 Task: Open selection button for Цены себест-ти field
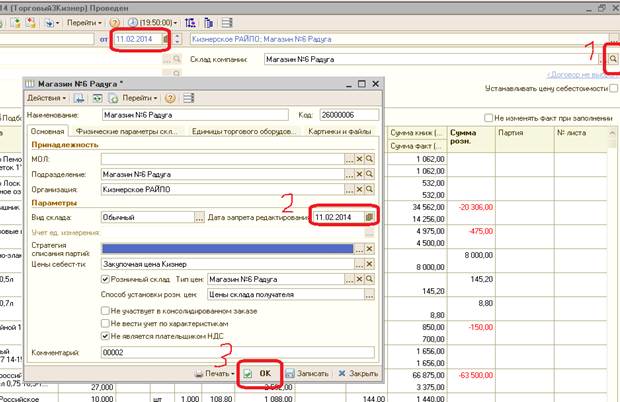point(359,264)
